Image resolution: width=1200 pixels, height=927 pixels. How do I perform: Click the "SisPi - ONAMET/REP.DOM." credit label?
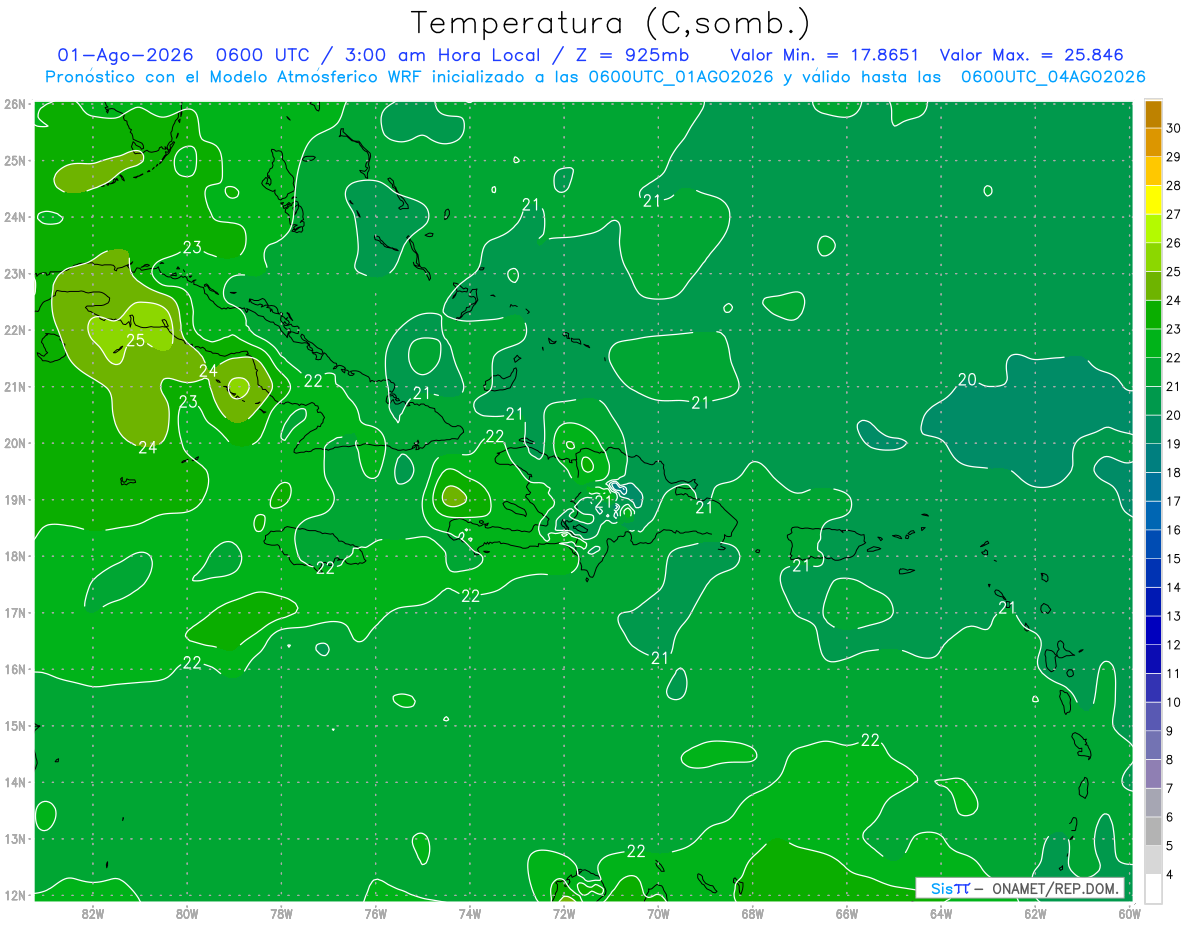(1018, 888)
